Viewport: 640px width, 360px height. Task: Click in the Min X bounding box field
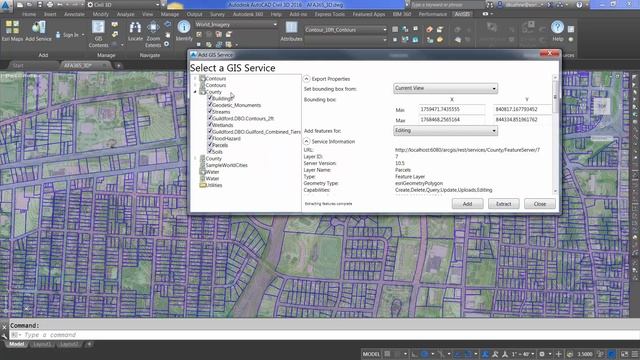click(x=451, y=109)
